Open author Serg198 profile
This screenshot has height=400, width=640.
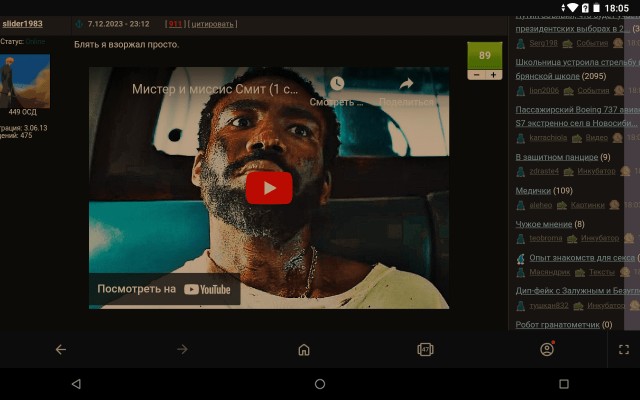543,43
